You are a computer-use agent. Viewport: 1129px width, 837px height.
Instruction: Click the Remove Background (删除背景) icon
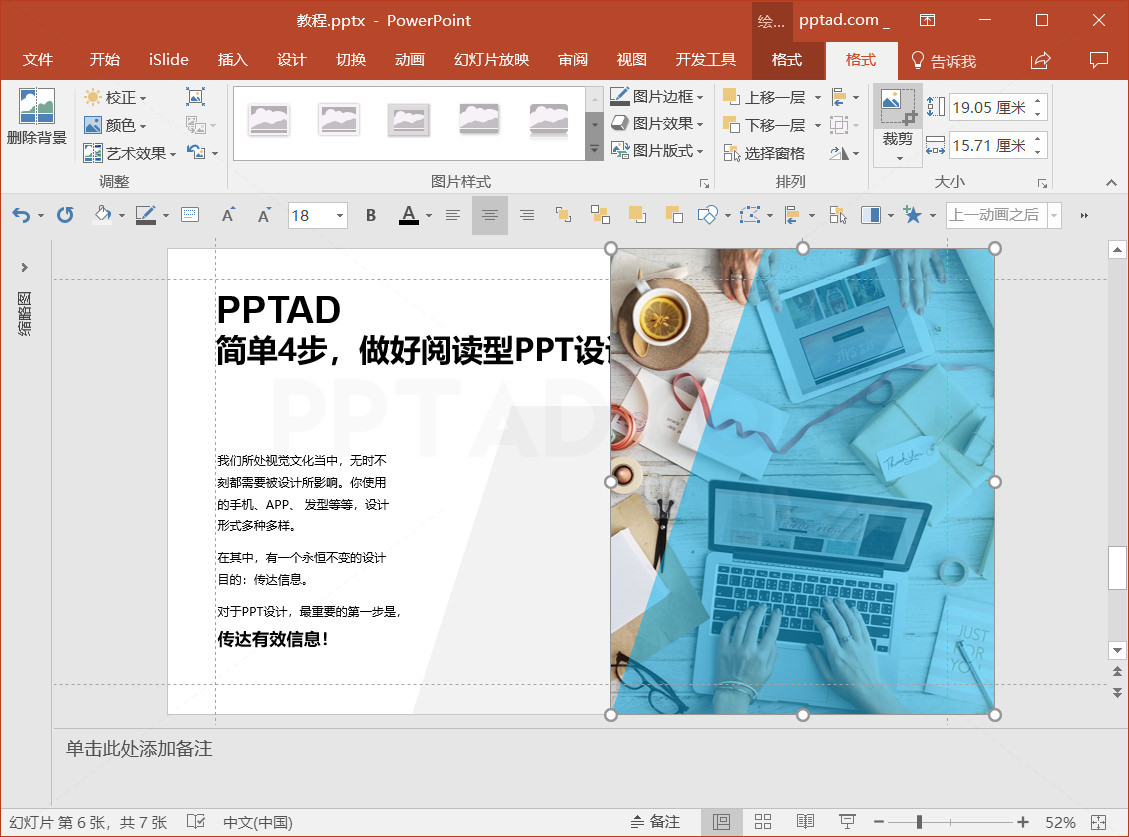tap(37, 106)
